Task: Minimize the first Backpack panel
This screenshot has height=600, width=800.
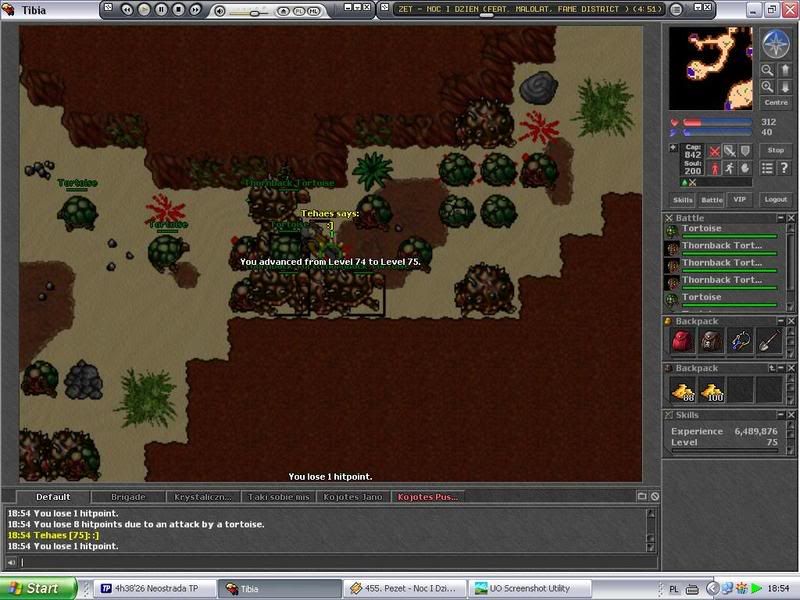Action: click(781, 321)
